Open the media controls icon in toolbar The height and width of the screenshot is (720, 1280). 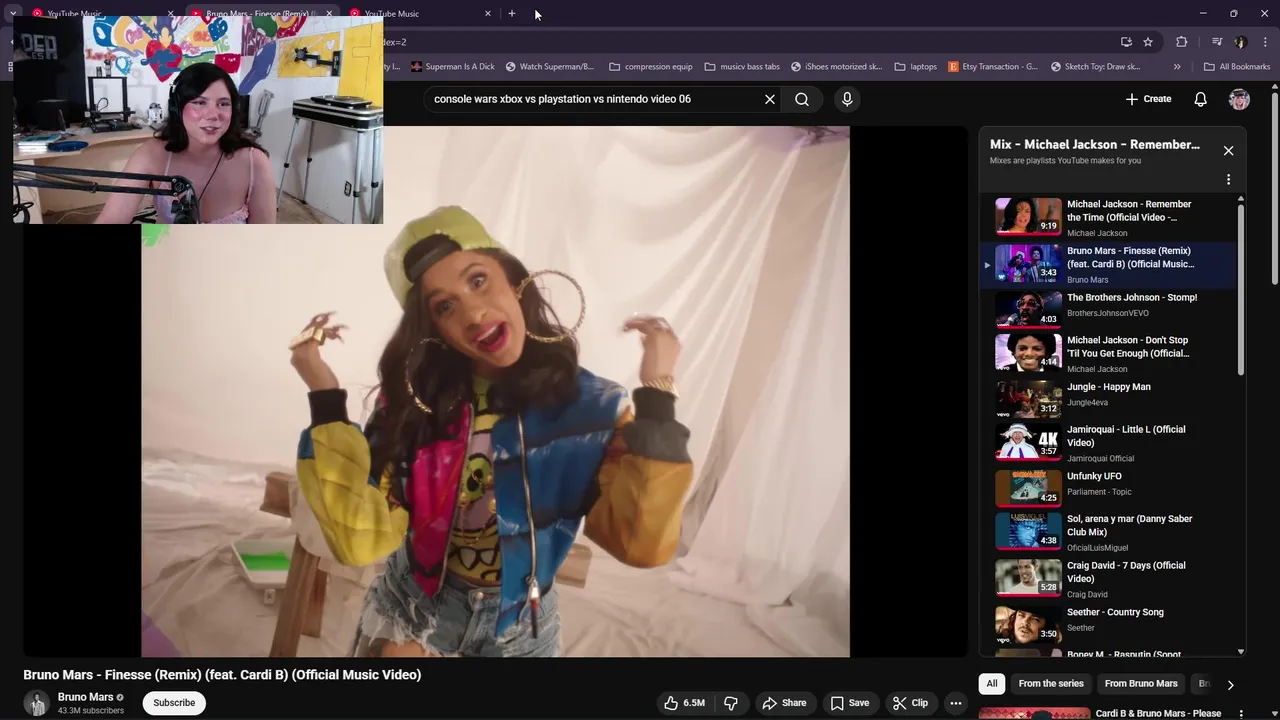pos(1217,42)
